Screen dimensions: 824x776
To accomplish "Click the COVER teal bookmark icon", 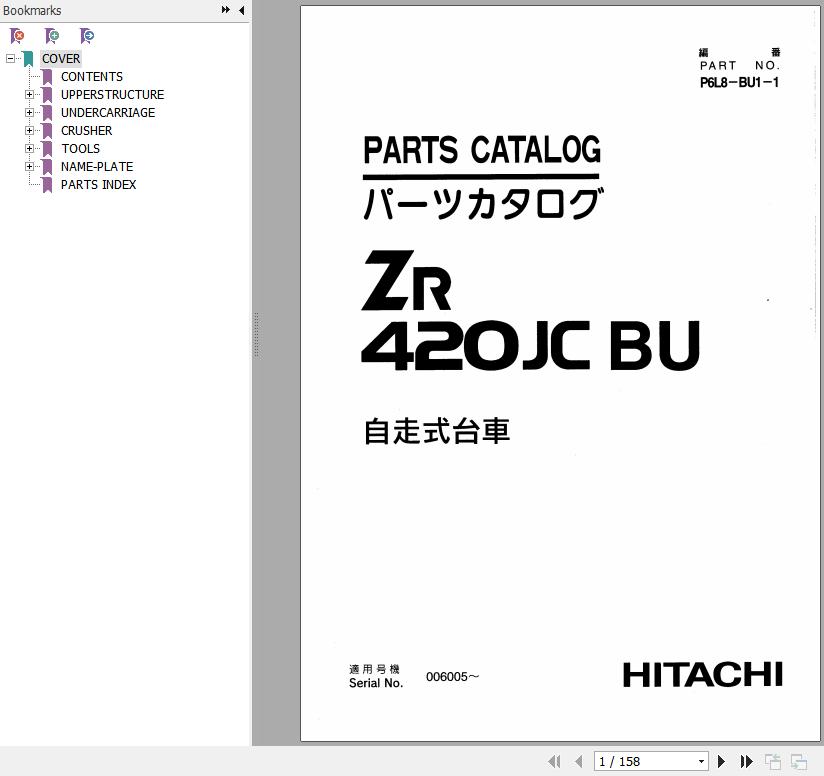I will tap(28, 59).
